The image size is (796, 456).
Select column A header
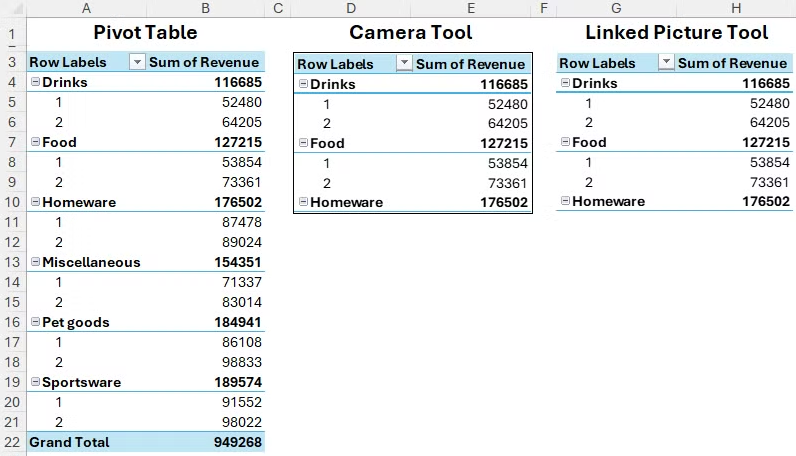[86, 8]
